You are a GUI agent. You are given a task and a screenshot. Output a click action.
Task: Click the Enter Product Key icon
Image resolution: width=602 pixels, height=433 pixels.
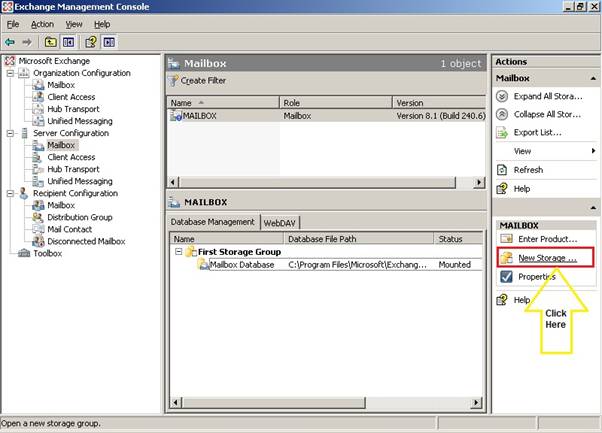(x=506, y=239)
